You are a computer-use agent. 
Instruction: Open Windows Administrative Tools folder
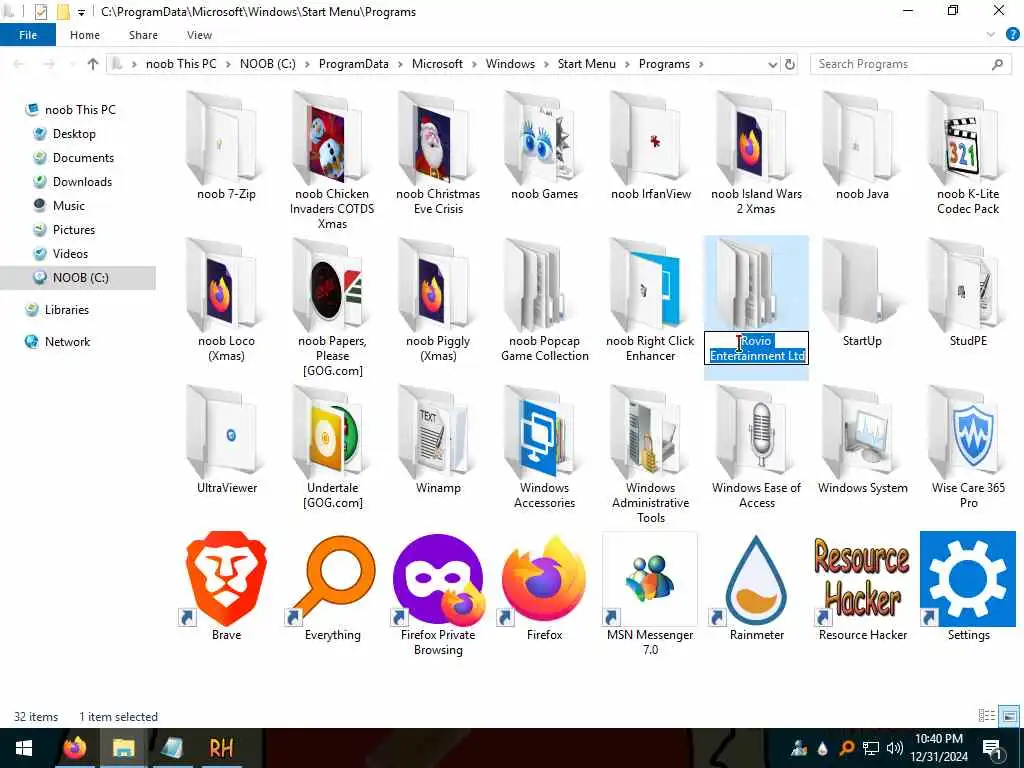coord(650,455)
